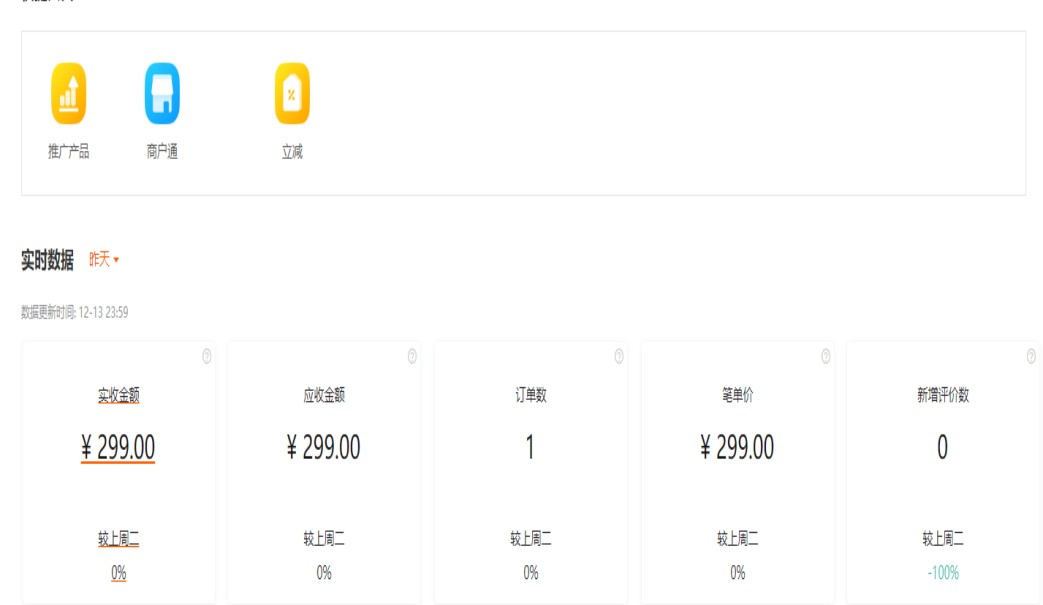The image size is (1043, 605).
Task: Click help icon on 应收金额 card
Action: coord(412,356)
